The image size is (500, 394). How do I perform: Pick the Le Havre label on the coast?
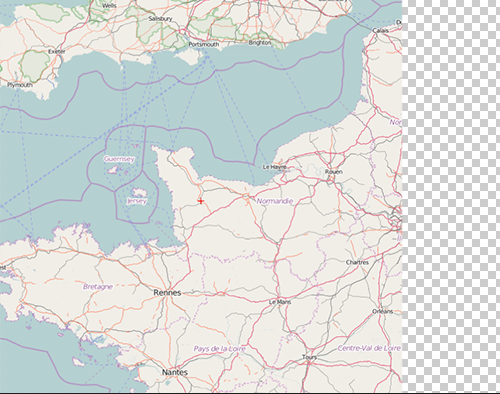point(275,167)
